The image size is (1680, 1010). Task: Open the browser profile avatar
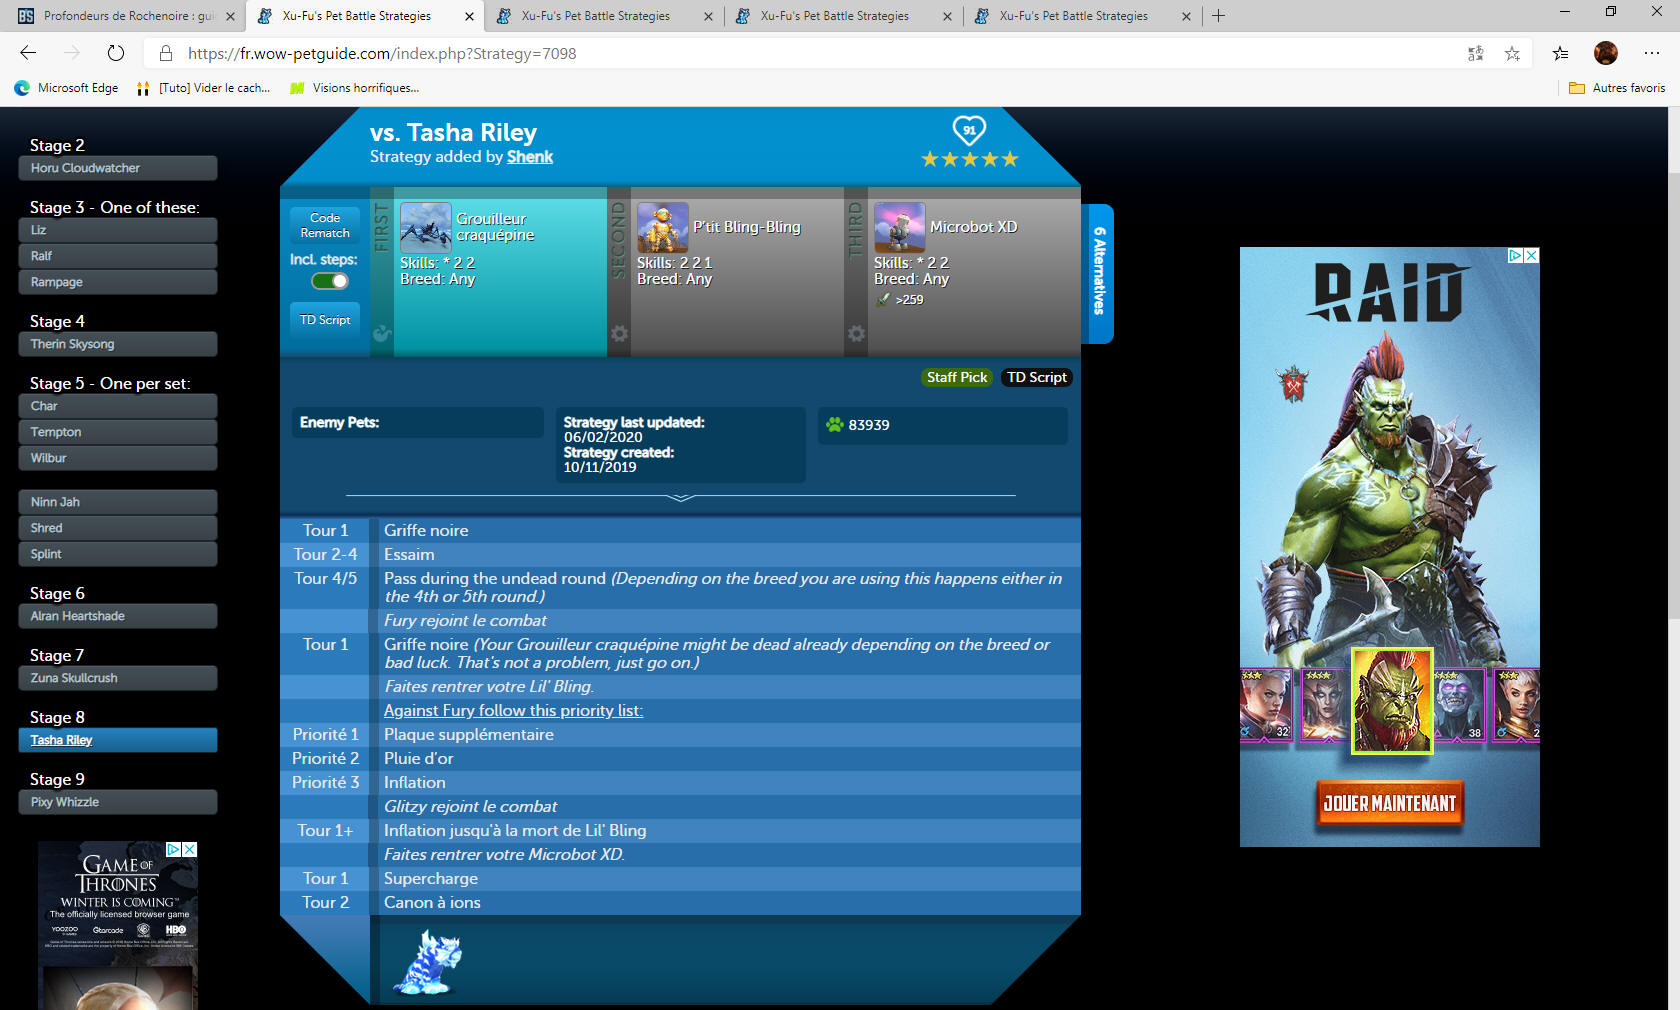click(x=1606, y=53)
